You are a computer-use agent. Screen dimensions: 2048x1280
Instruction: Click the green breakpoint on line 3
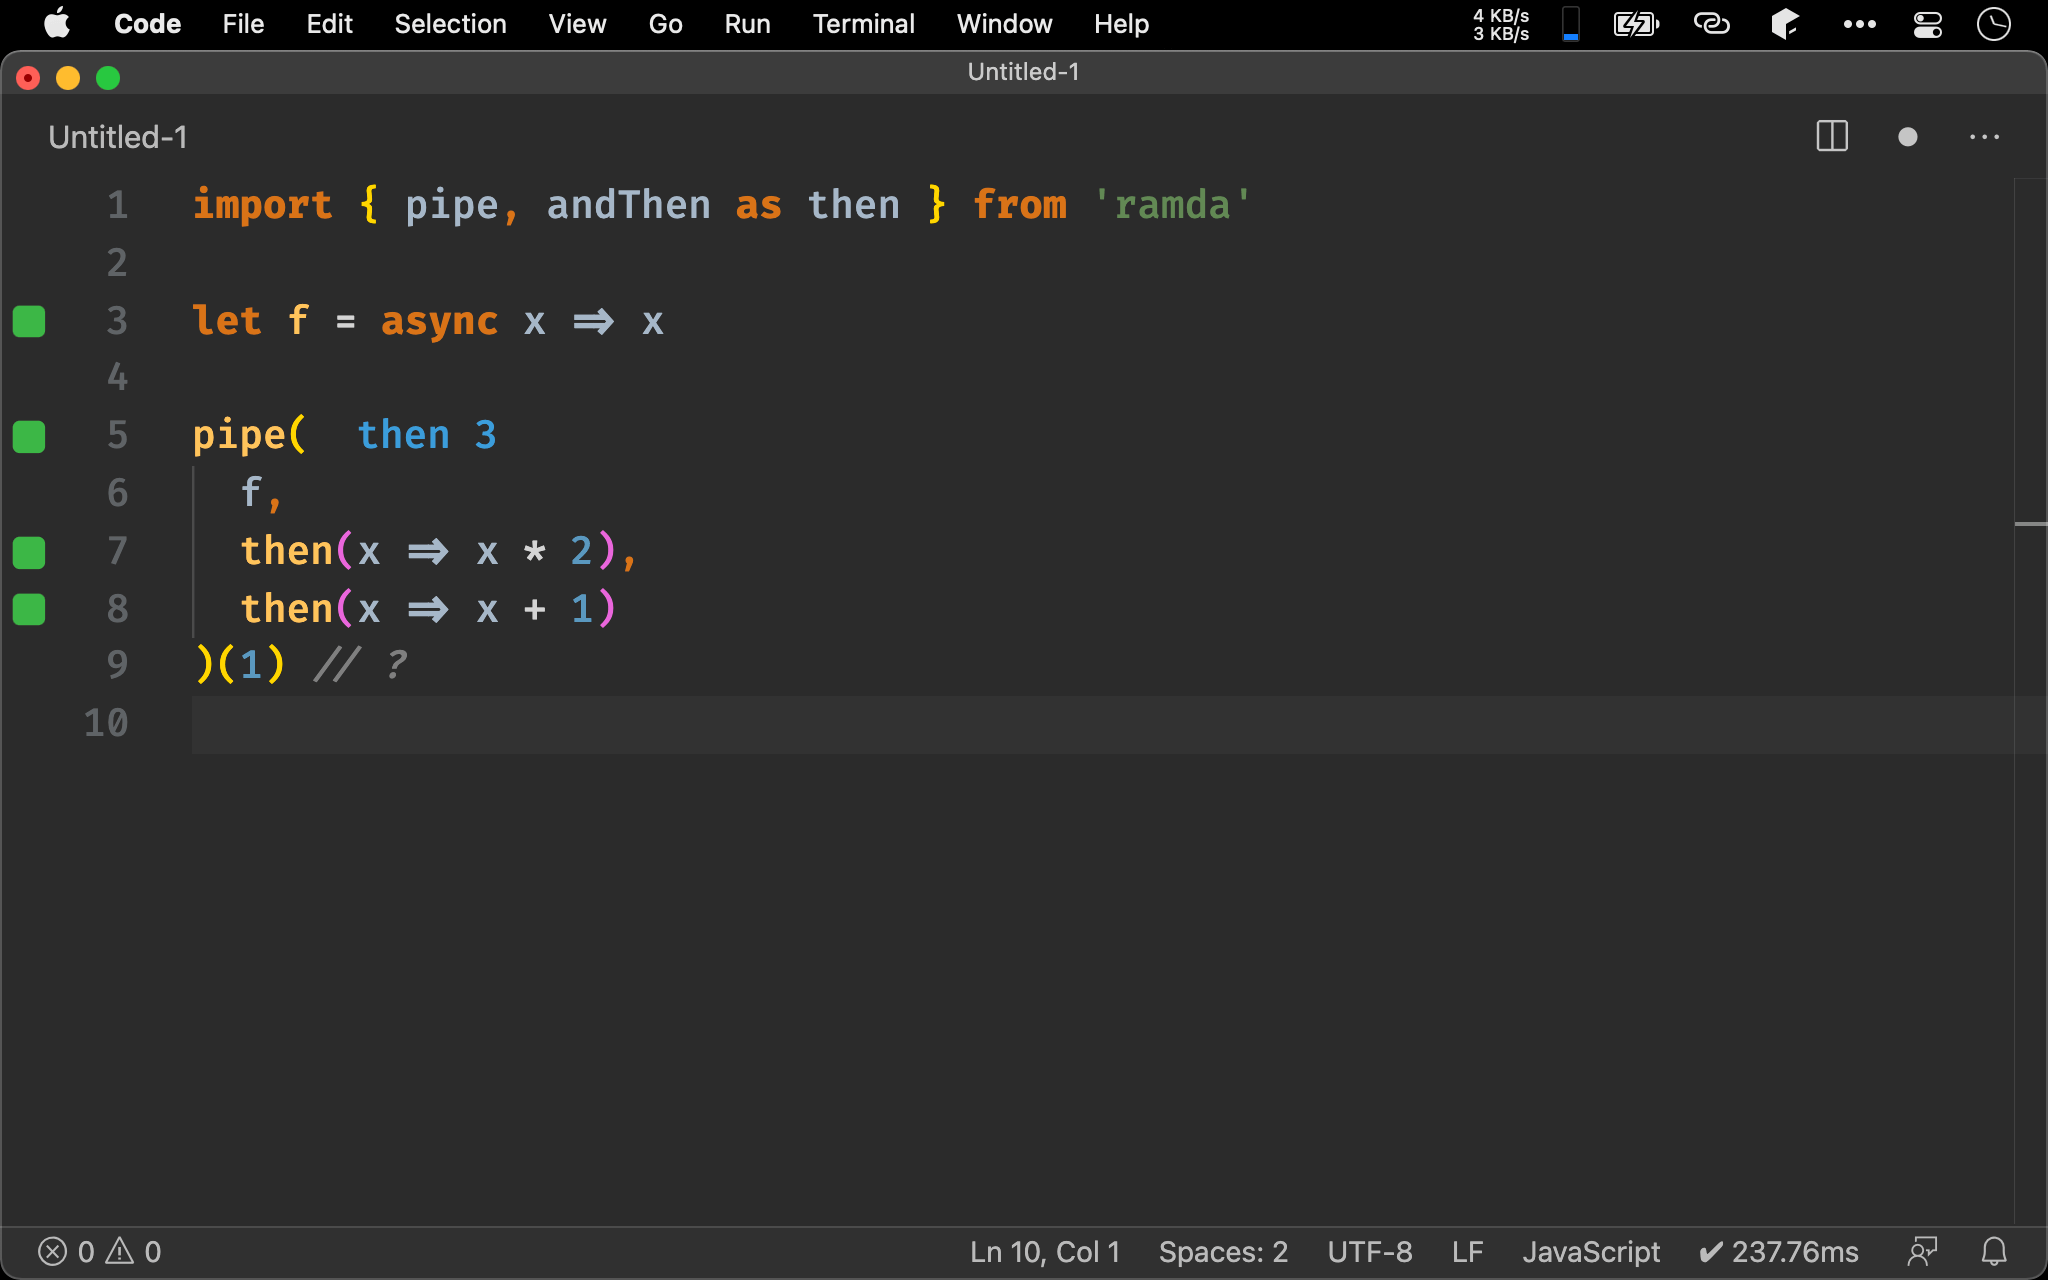tap(29, 320)
